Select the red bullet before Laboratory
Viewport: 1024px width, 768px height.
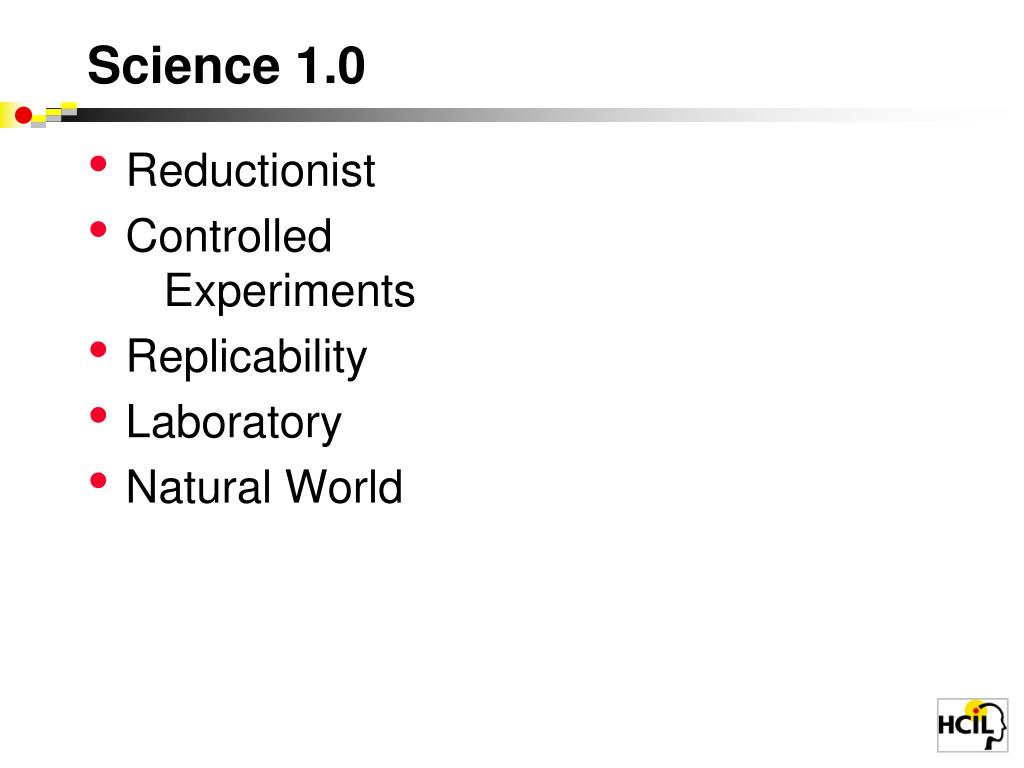(x=99, y=415)
